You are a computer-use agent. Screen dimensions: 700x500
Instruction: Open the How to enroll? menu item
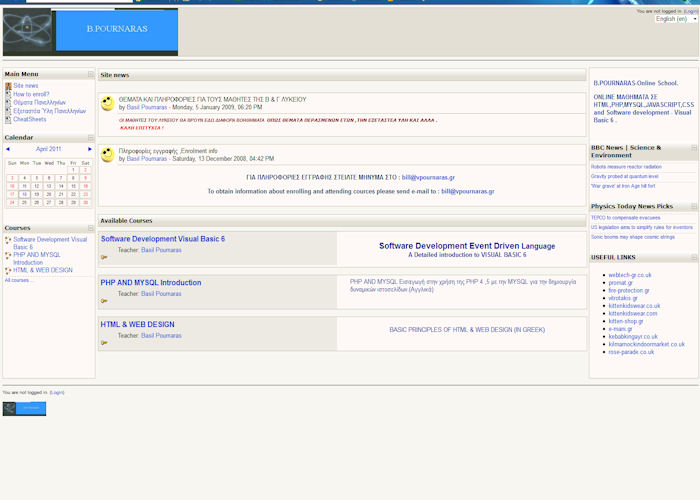click(x=31, y=94)
